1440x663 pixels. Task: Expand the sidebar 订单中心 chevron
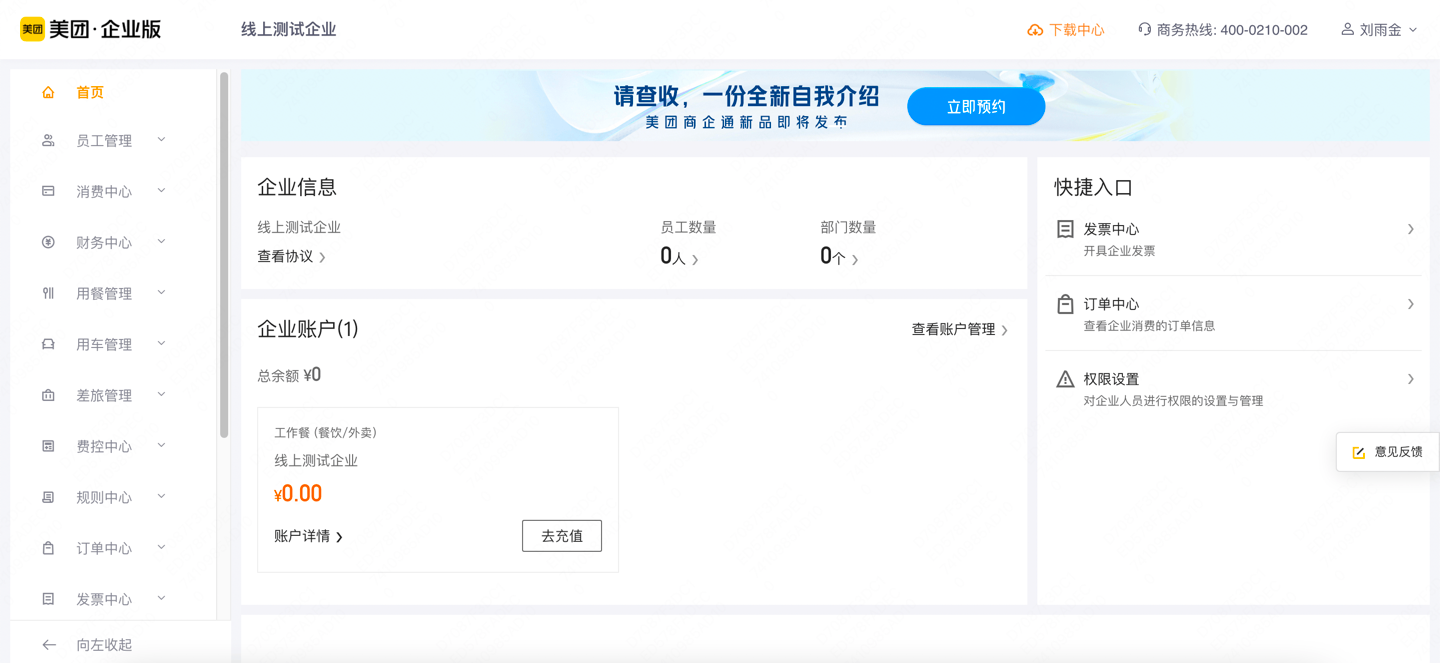pos(161,547)
